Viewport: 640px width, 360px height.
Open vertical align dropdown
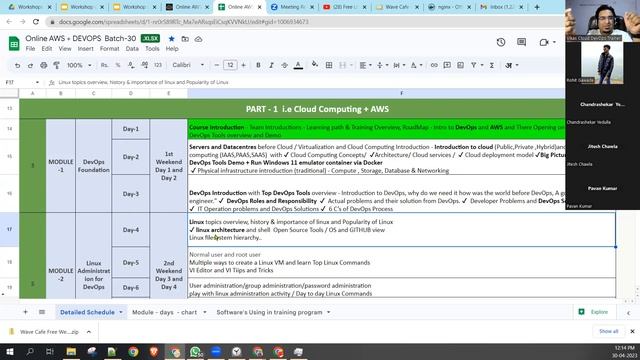tap(382, 65)
